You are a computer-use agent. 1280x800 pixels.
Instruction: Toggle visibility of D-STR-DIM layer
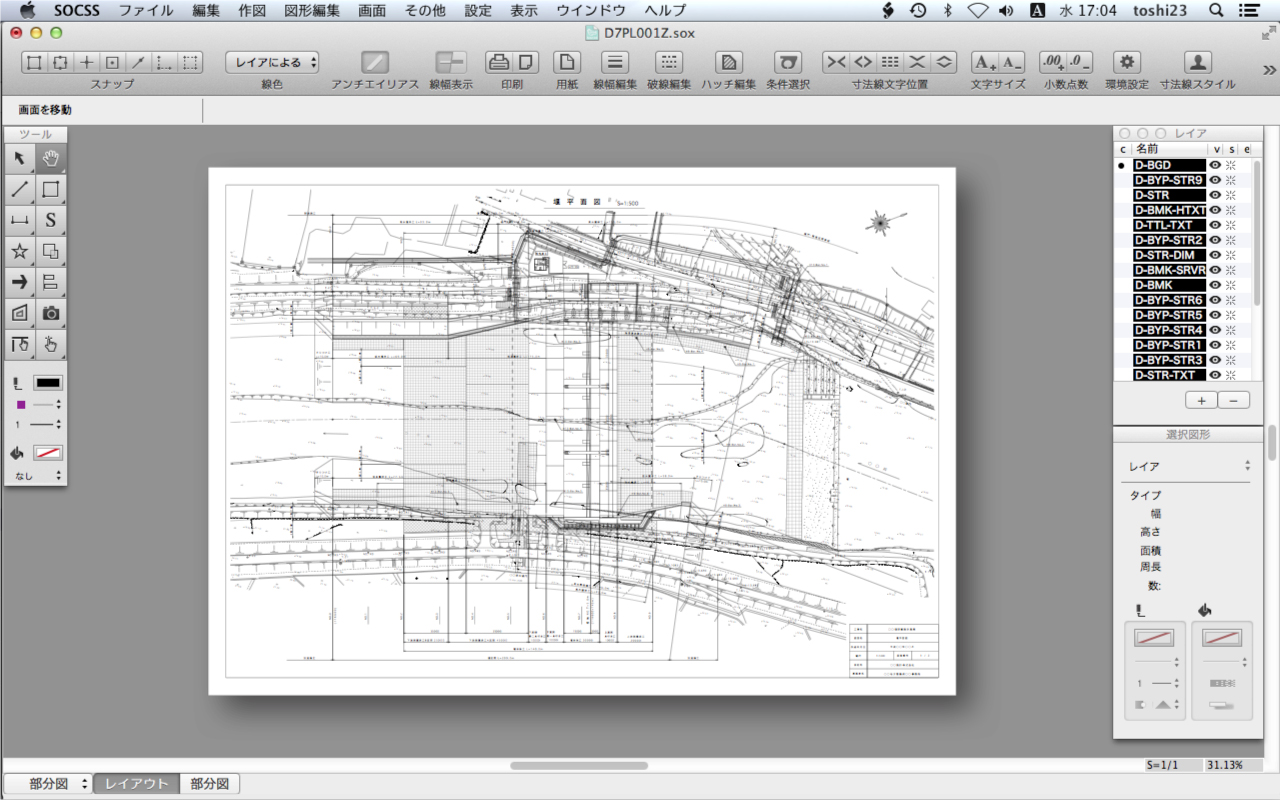(x=1216, y=255)
